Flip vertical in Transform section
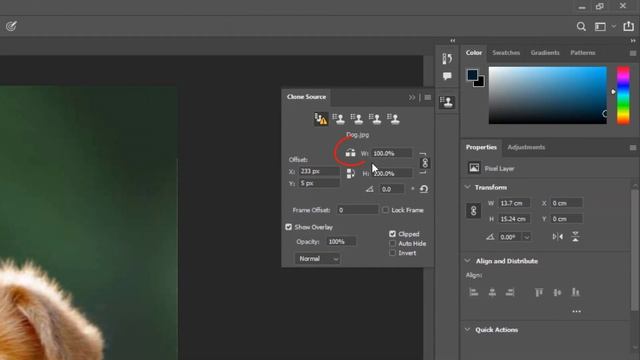This screenshot has height=360, width=640. tap(575, 237)
